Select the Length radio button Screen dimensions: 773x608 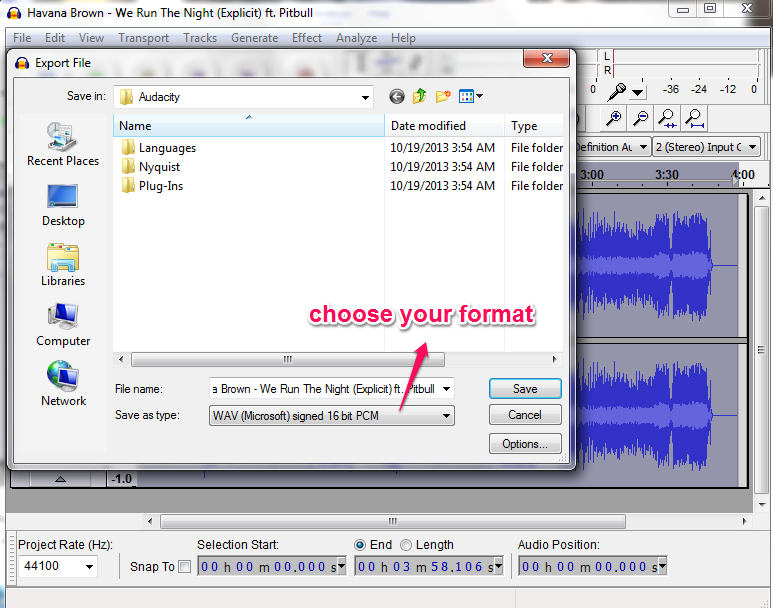(x=406, y=545)
